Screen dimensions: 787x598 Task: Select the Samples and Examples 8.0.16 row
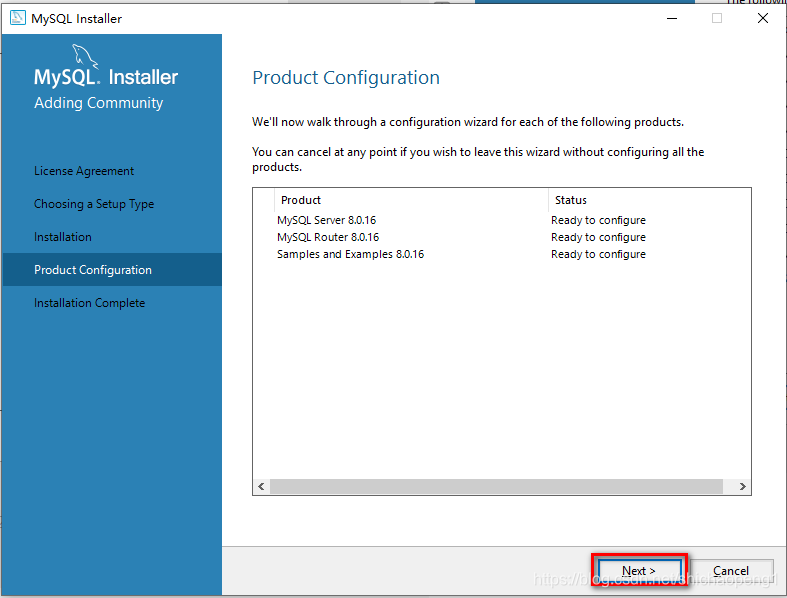coord(502,254)
